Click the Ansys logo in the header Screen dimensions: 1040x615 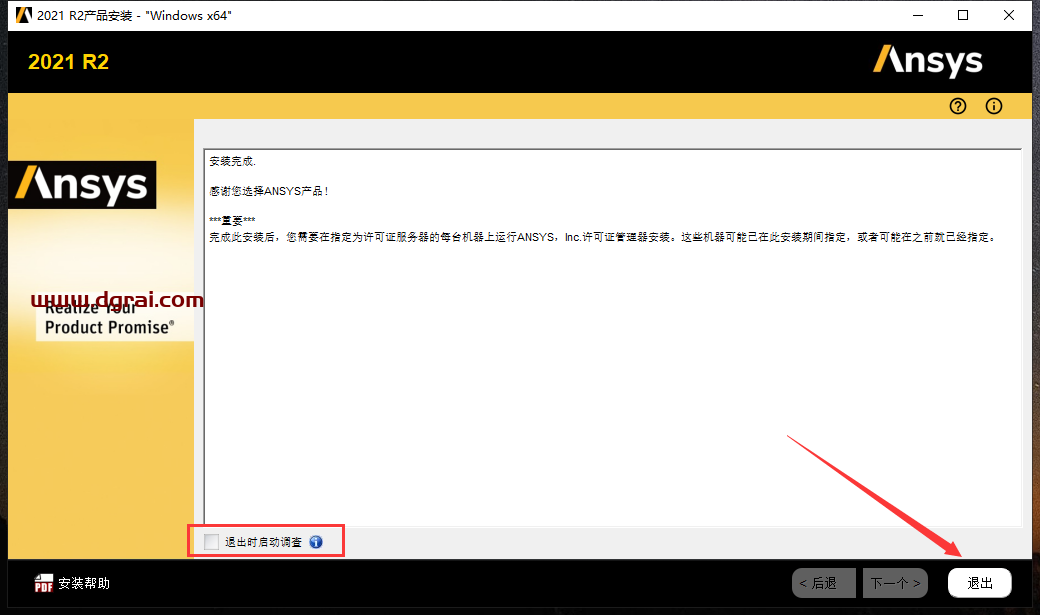pyautogui.click(x=927, y=61)
